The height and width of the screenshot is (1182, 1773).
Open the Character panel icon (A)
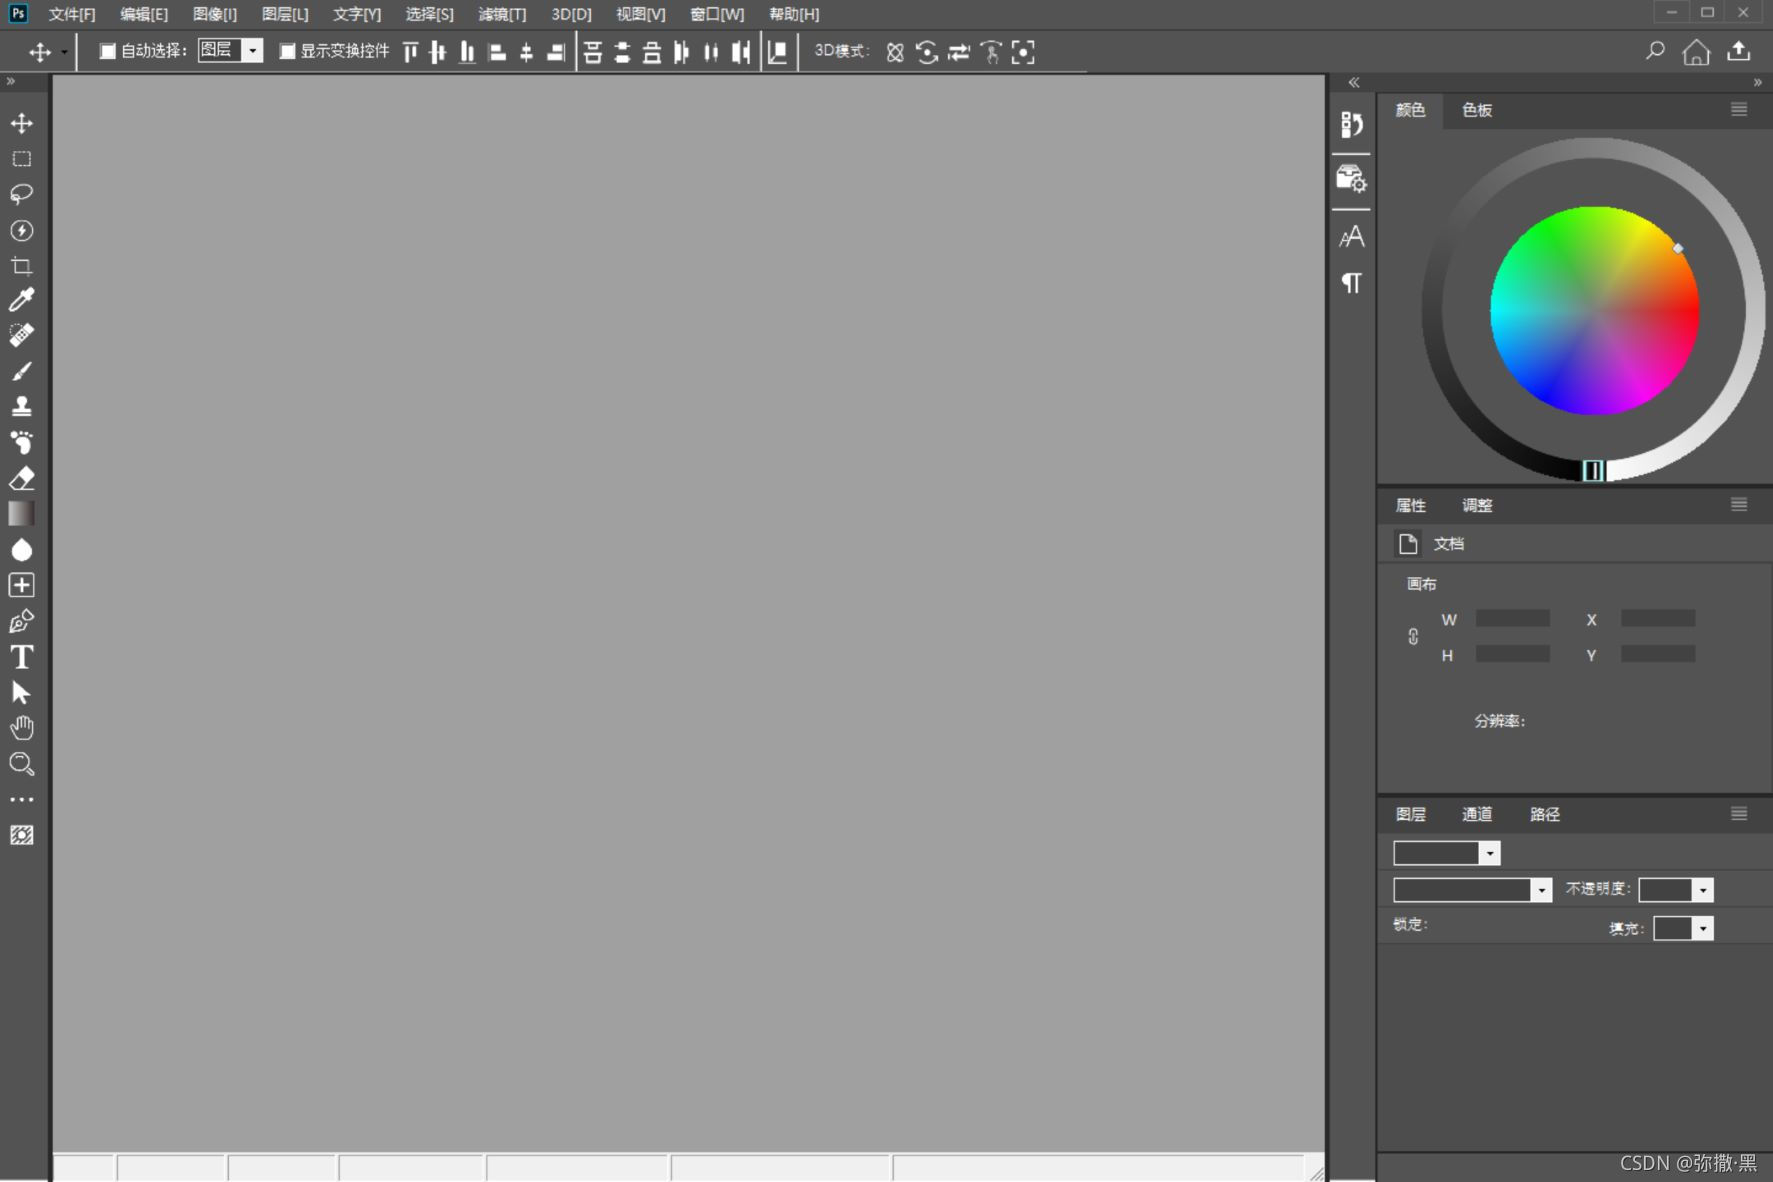click(x=1351, y=237)
